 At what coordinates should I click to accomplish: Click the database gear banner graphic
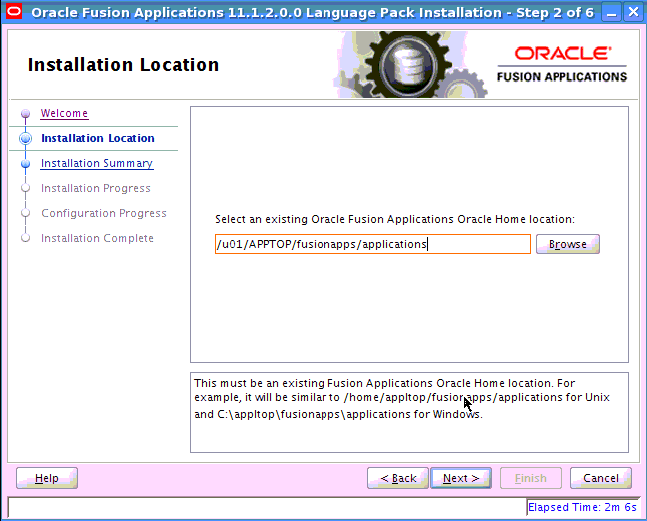[x=409, y=64]
